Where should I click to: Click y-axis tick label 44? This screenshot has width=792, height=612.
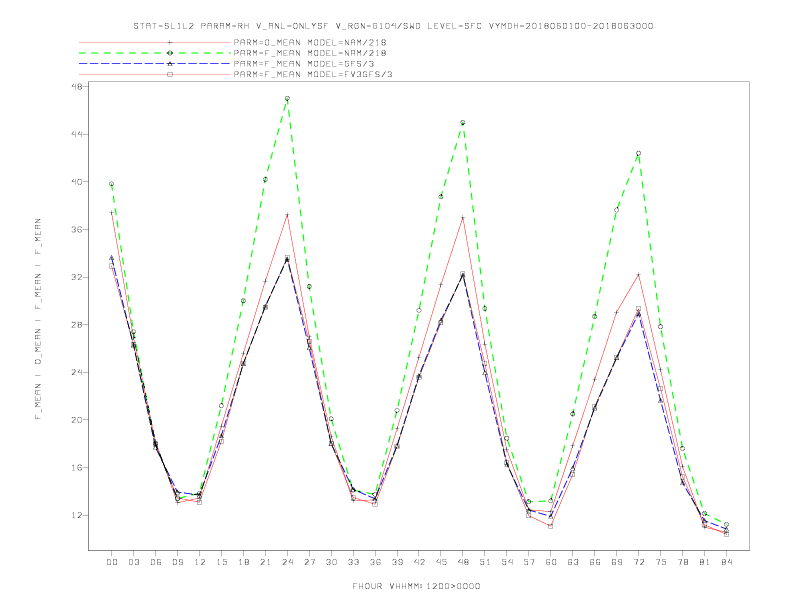(x=77, y=134)
